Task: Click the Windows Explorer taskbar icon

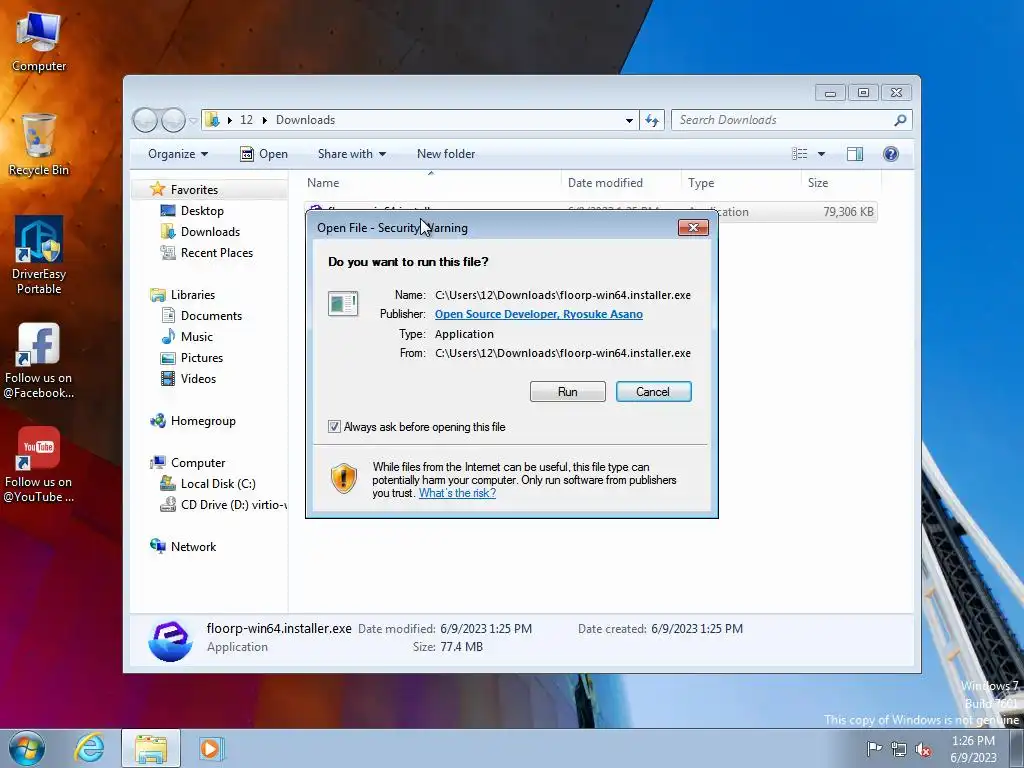Action: (x=151, y=748)
